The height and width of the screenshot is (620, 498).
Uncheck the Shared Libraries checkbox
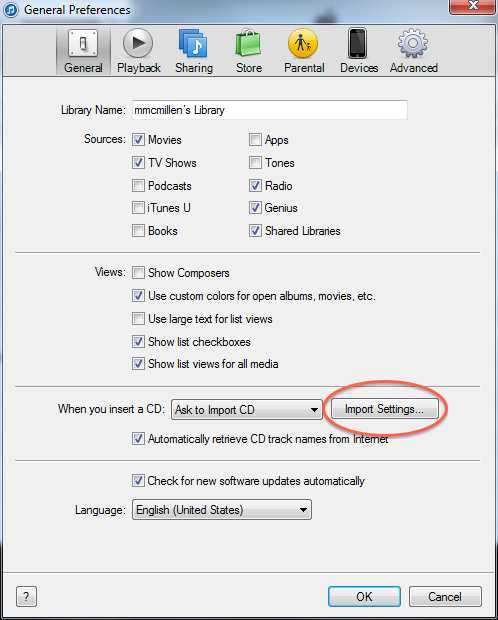[x=255, y=231]
